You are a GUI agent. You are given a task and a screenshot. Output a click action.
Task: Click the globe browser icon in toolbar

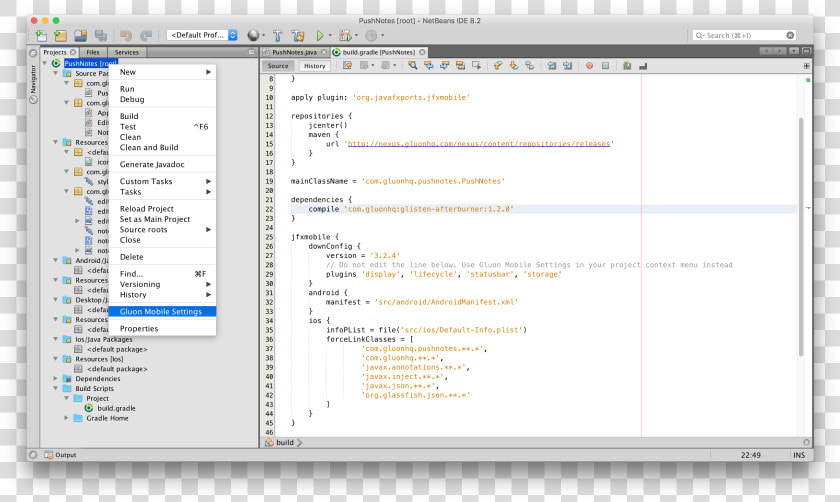[253, 35]
